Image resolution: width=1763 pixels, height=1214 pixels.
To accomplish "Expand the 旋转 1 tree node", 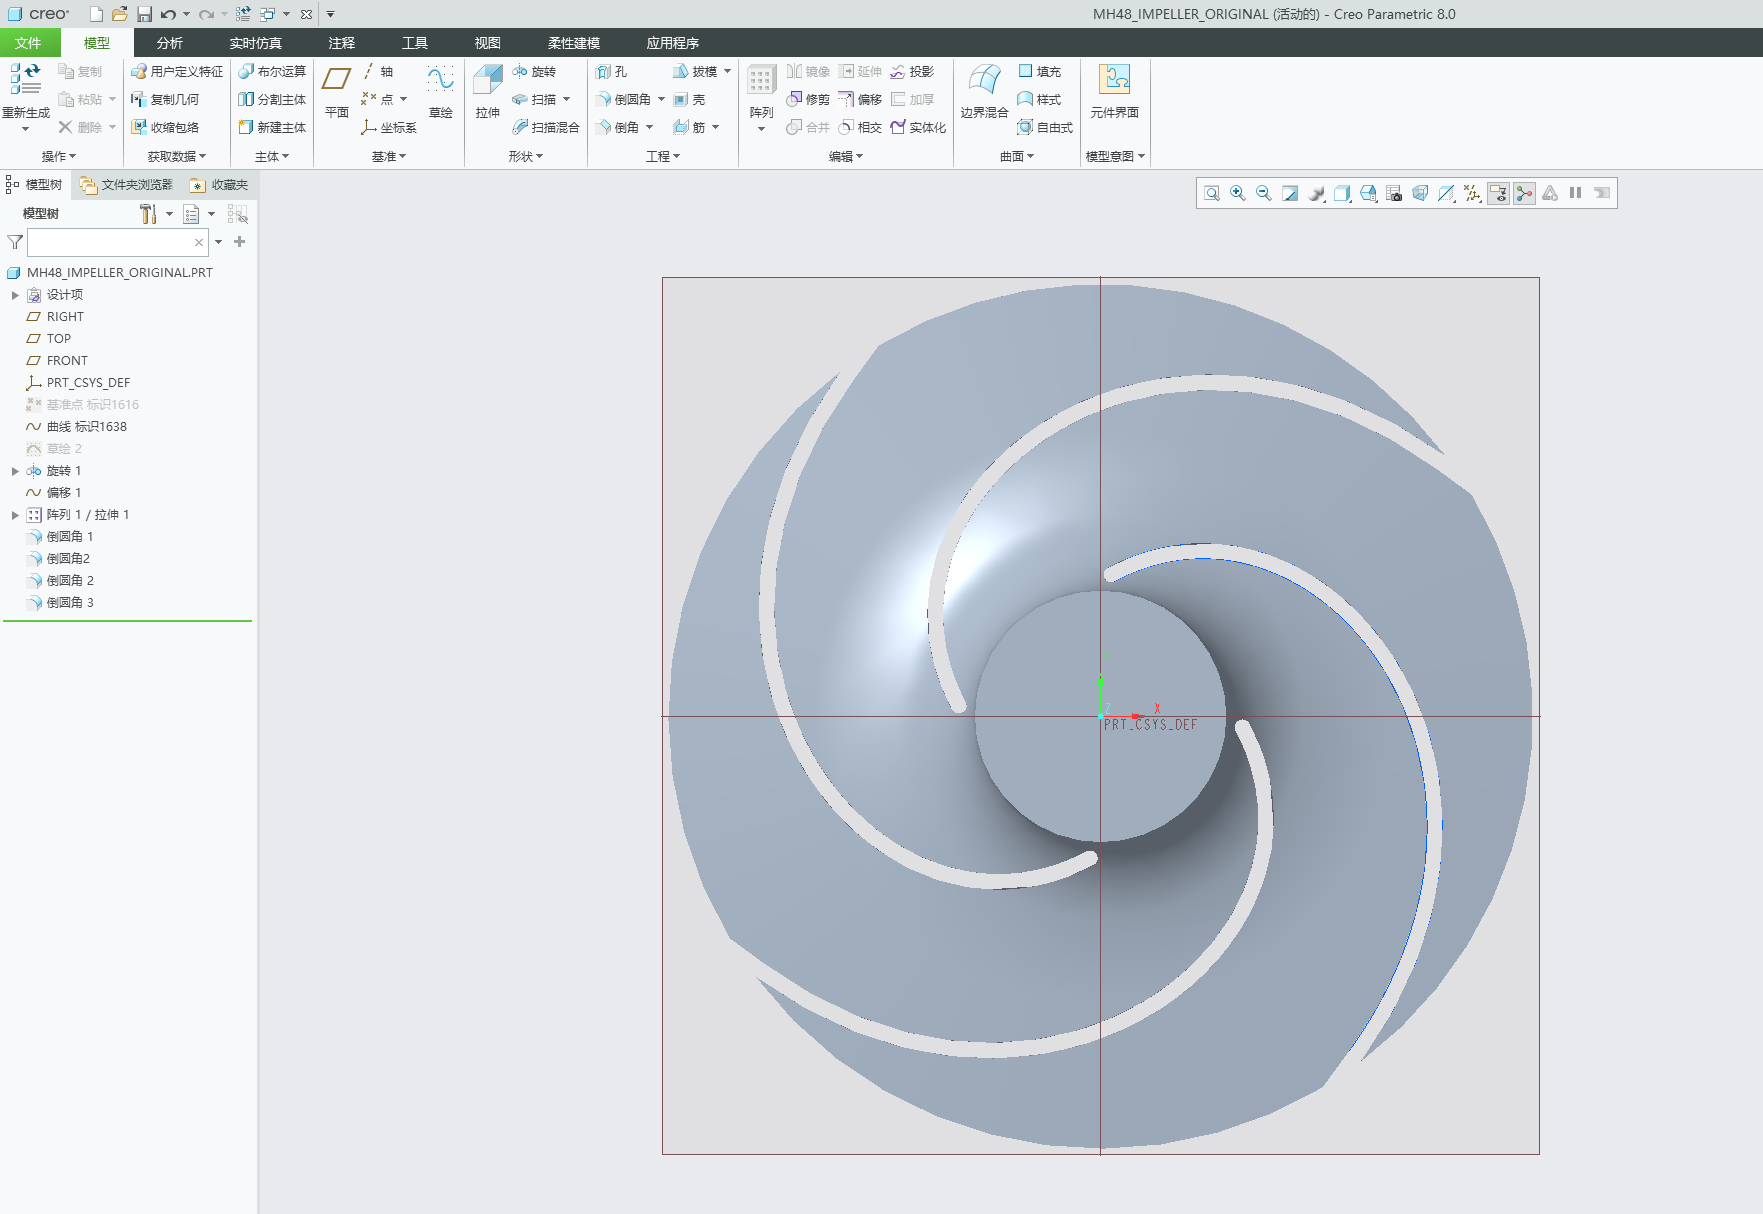I will [x=15, y=471].
